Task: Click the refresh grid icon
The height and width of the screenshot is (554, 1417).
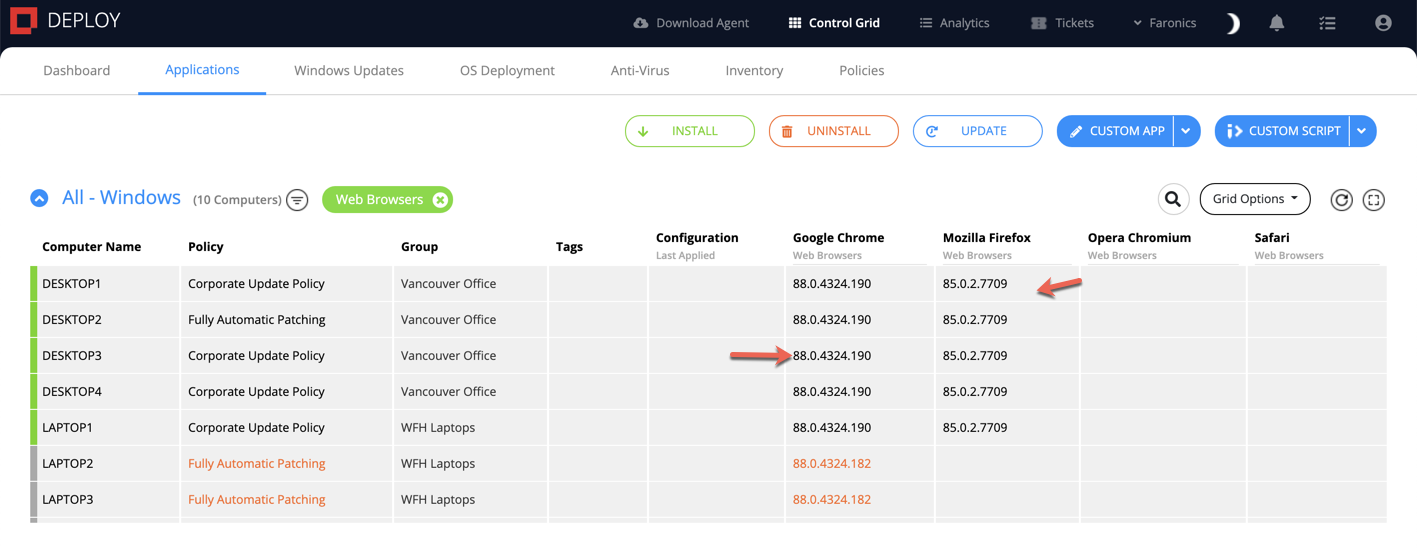Action: pos(1342,200)
